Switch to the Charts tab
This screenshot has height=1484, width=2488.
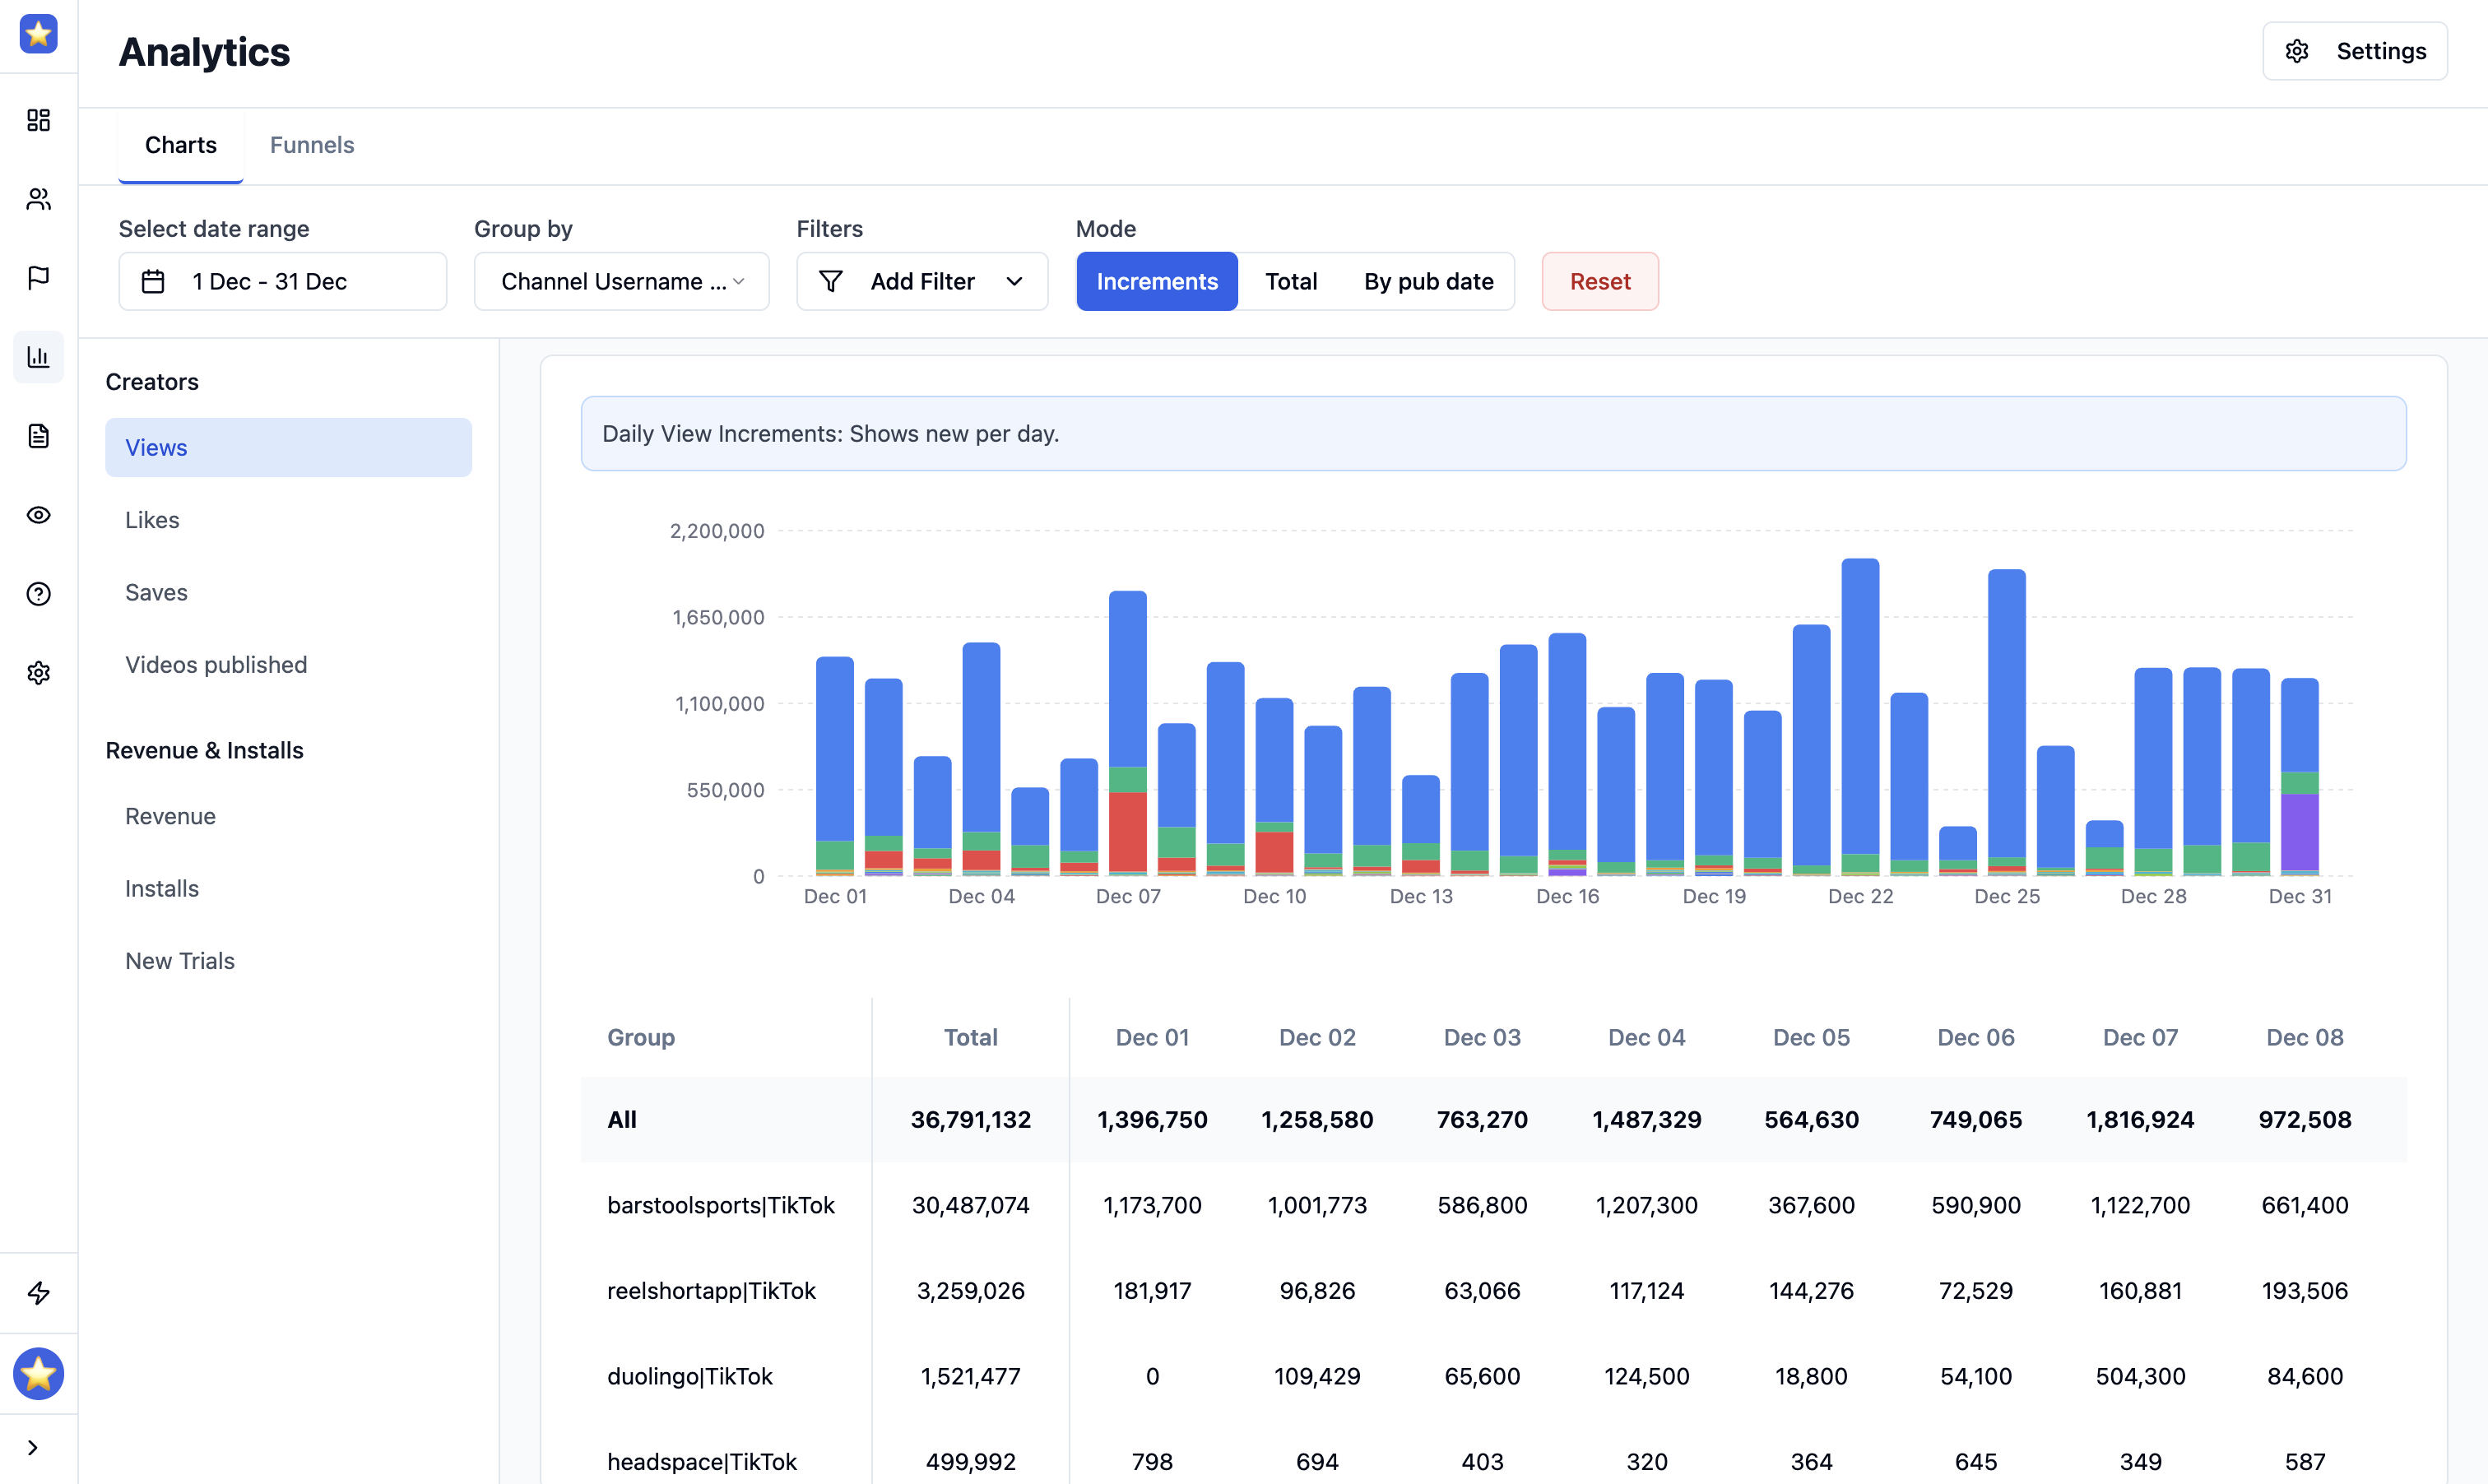181,145
